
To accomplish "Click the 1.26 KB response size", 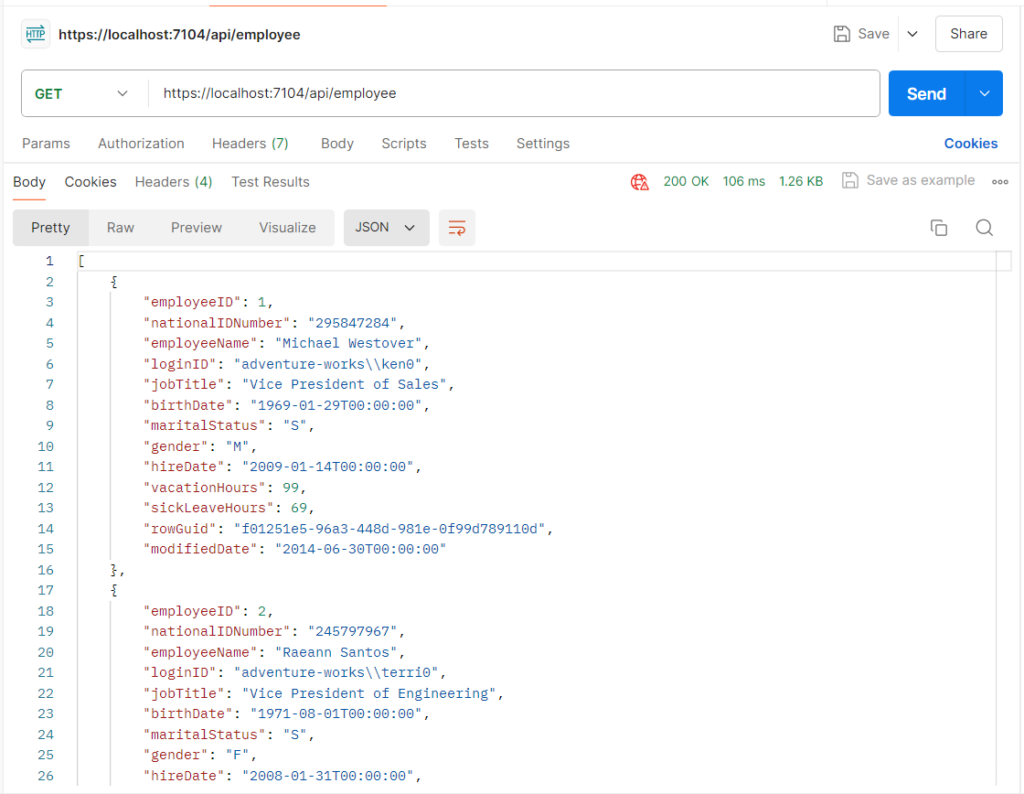I will coord(801,181).
